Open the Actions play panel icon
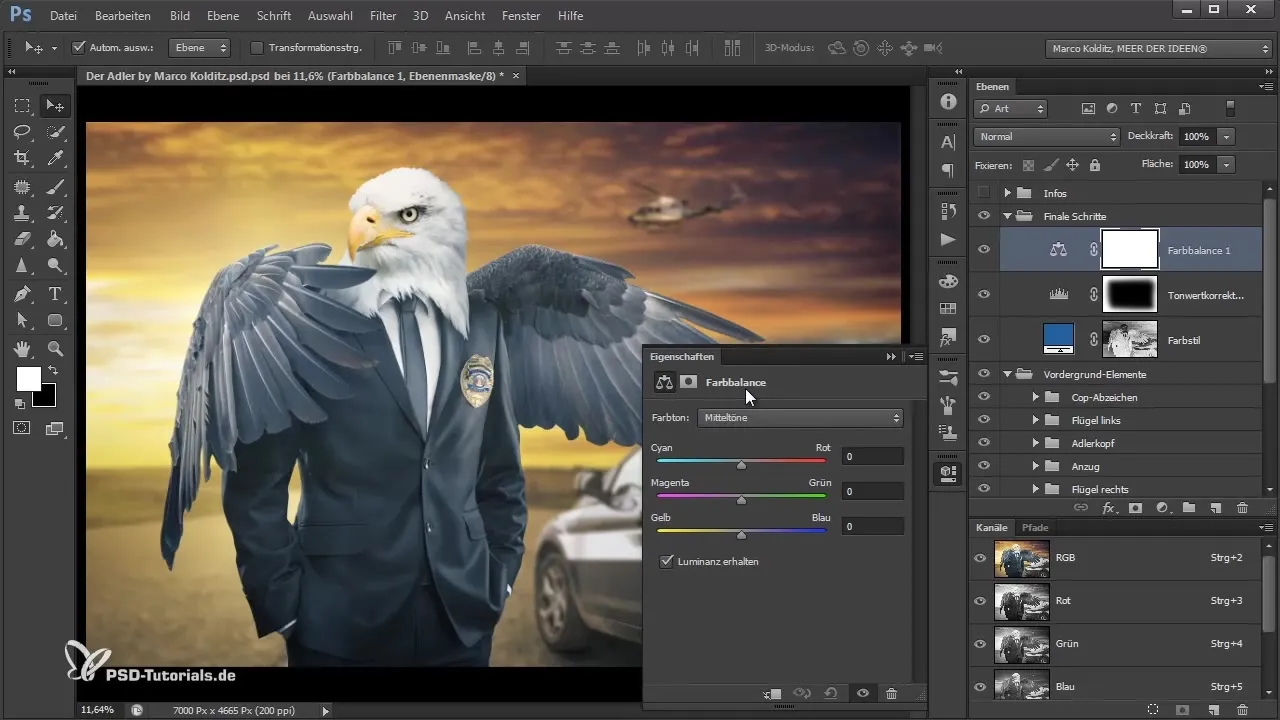This screenshot has width=1280, height=720. [x=948, y=240]
